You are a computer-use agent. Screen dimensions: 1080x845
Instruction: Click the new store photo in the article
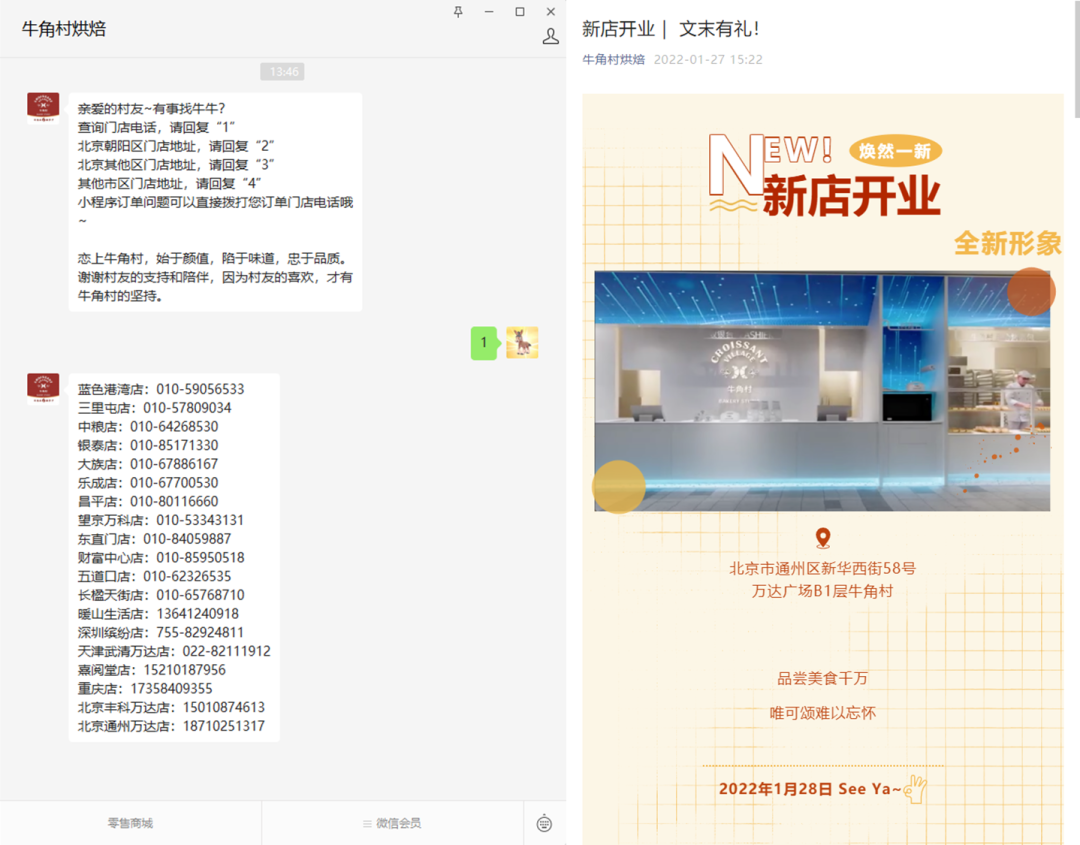[822, 390]
